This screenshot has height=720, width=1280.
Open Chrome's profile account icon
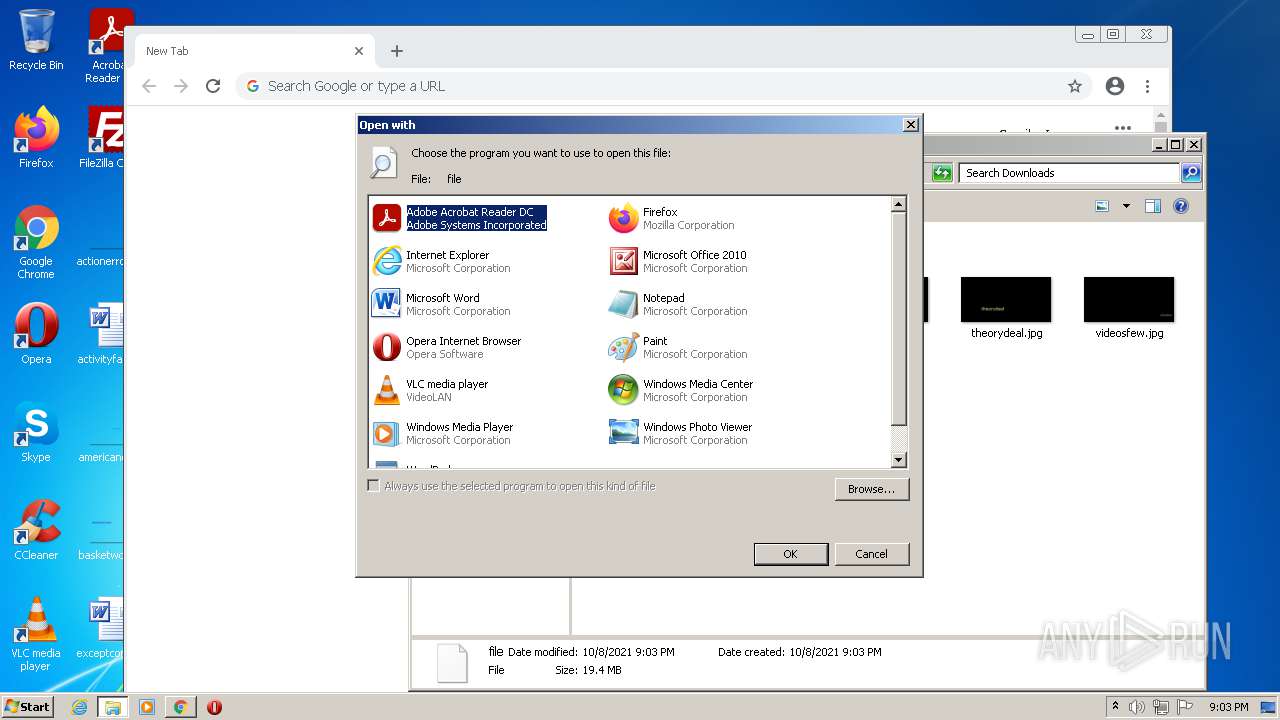(x=1115, y=86)
